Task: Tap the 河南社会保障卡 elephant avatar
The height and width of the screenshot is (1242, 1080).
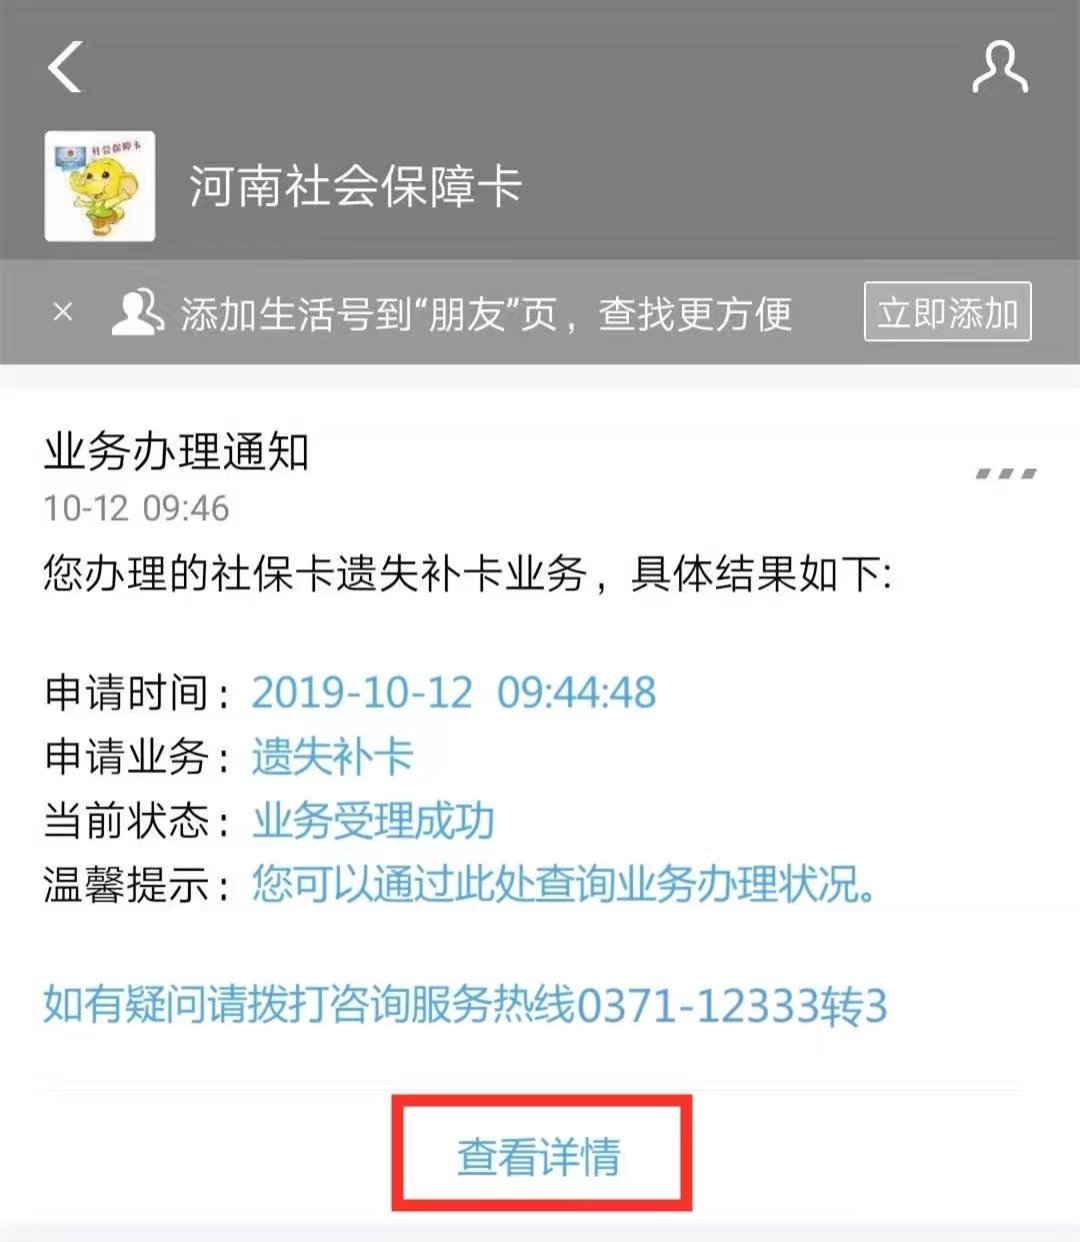Action: (100, 186)
